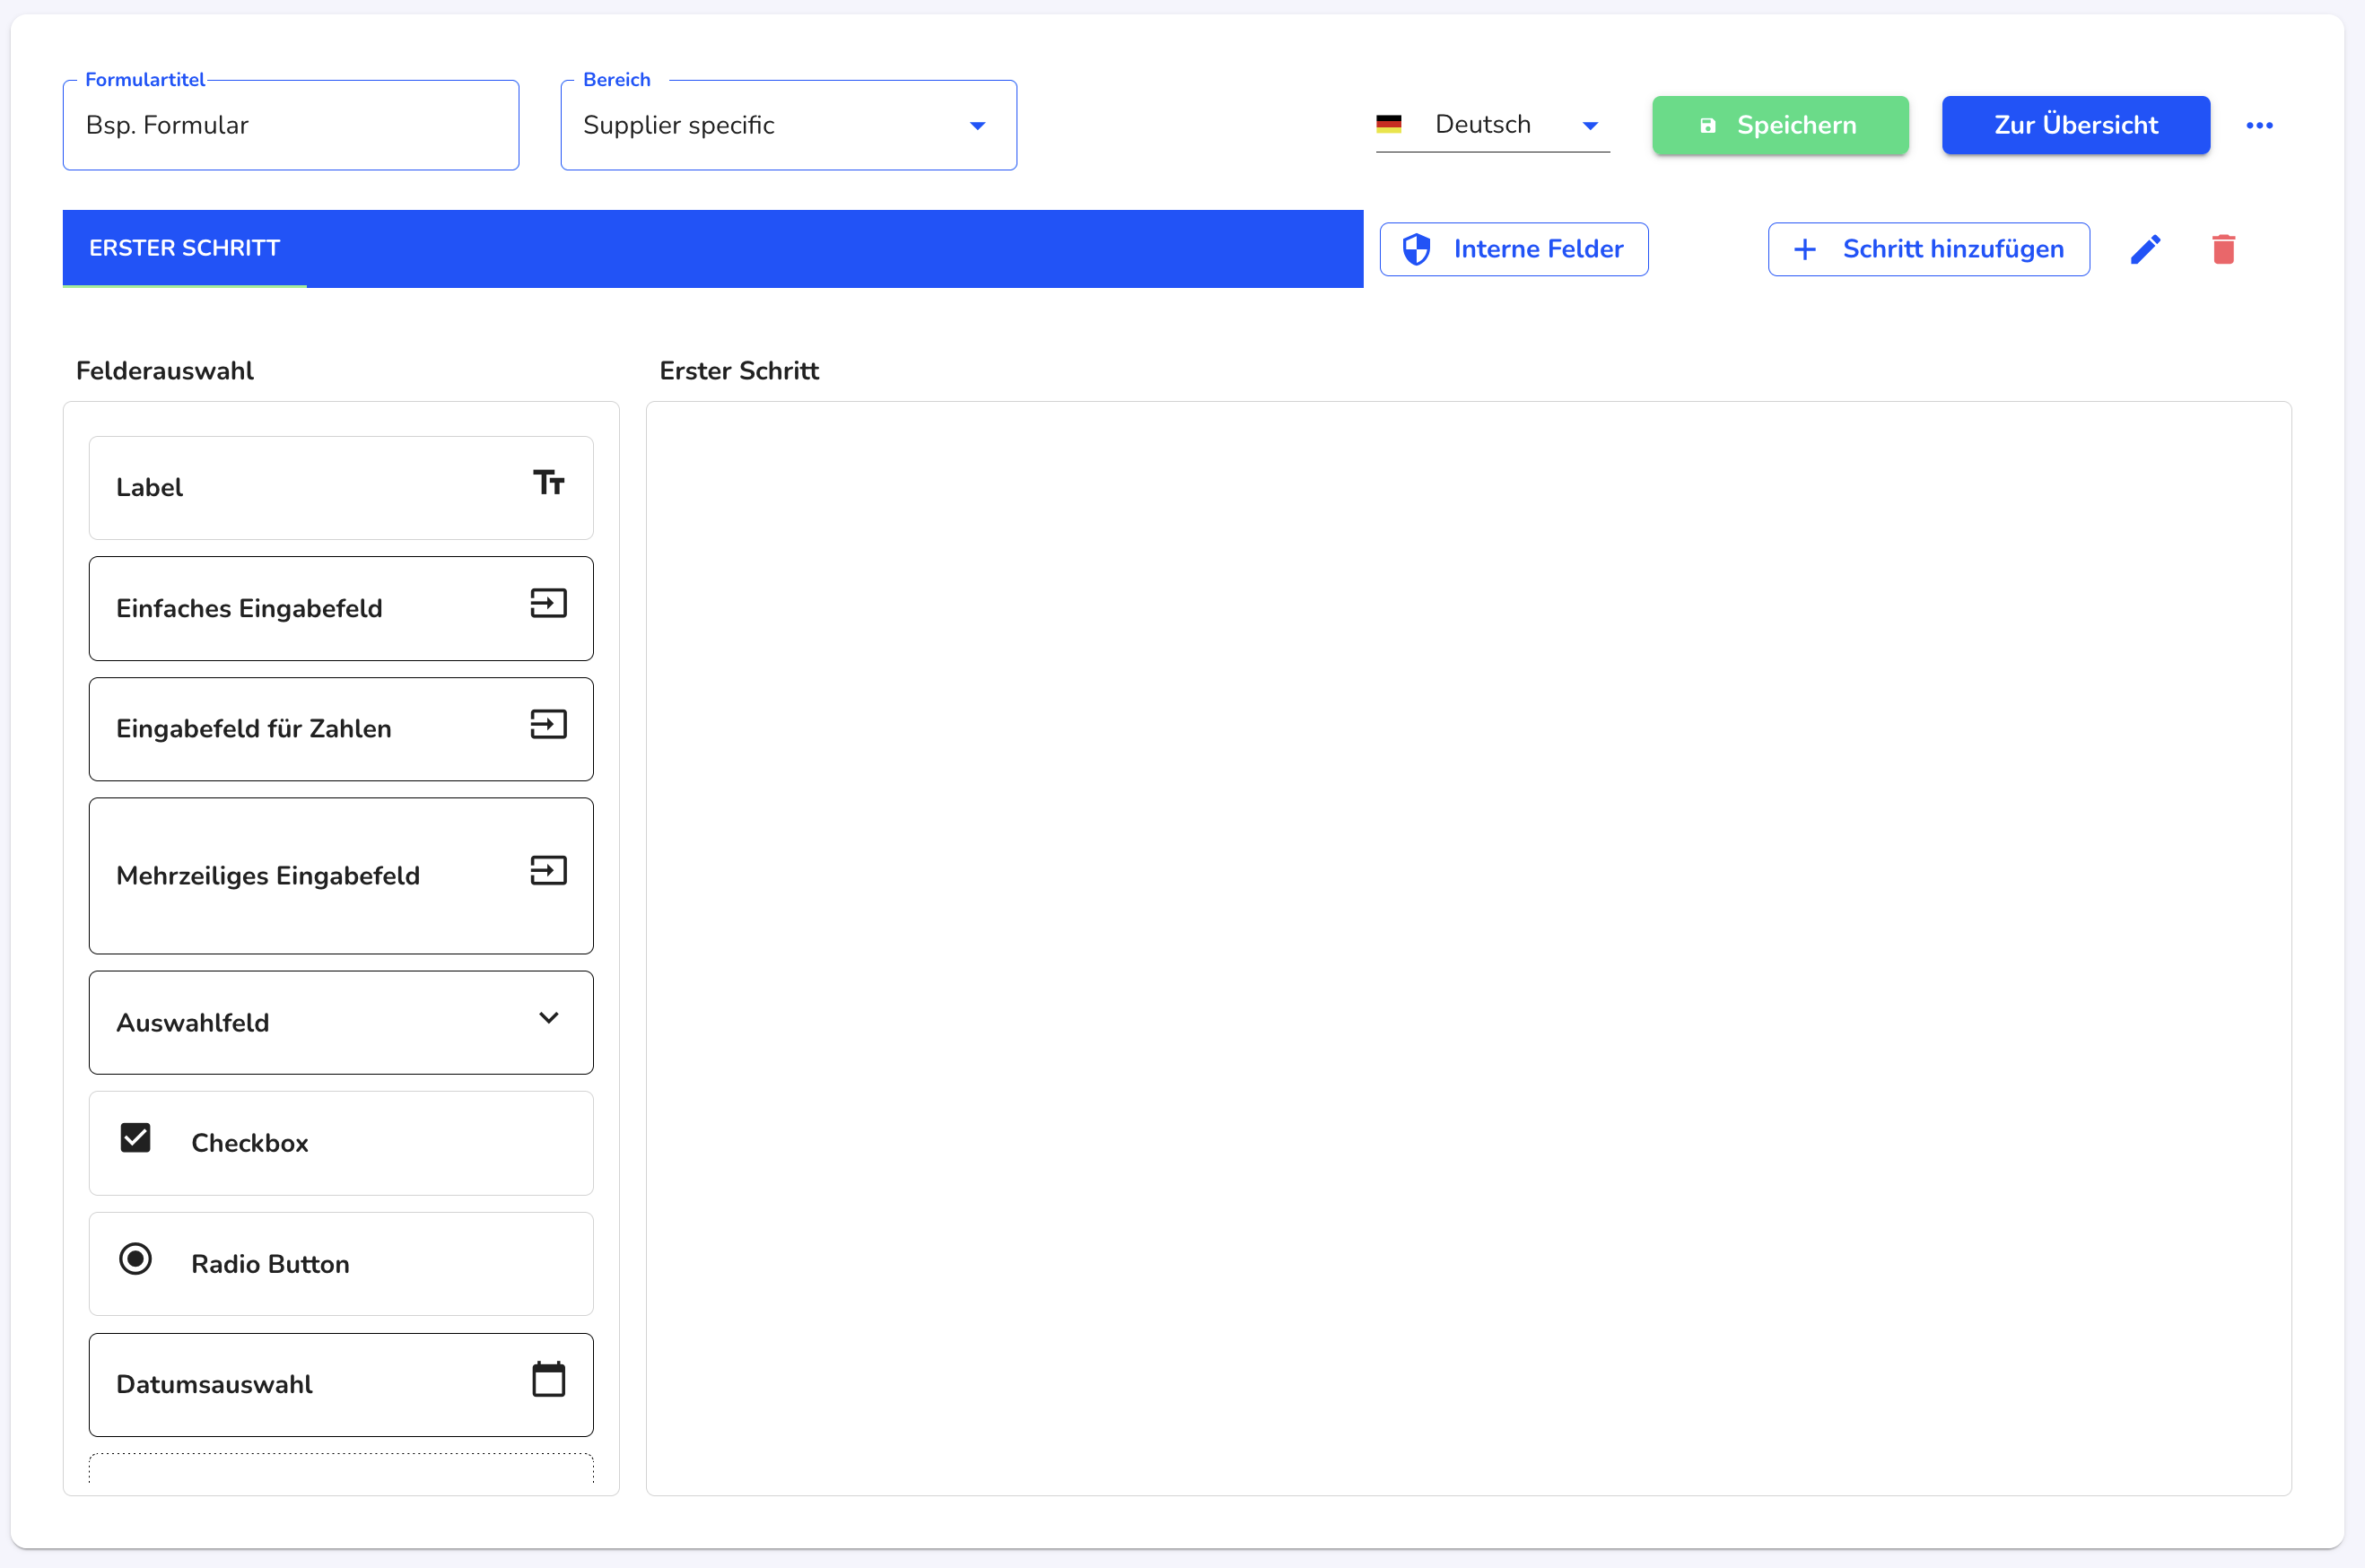
Task: Click calendar icon on Datumsauswahl
Action: tap(549, 1379)
